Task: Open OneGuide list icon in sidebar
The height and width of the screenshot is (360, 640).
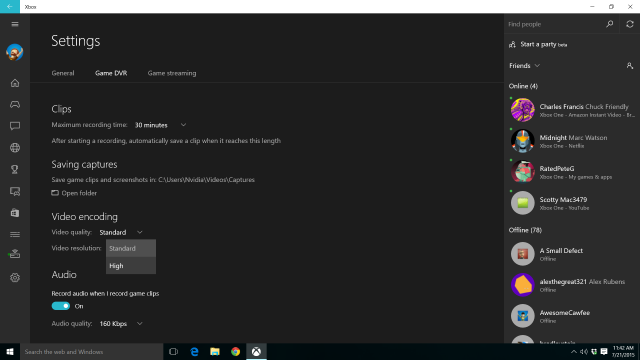Action: (15, 234)
